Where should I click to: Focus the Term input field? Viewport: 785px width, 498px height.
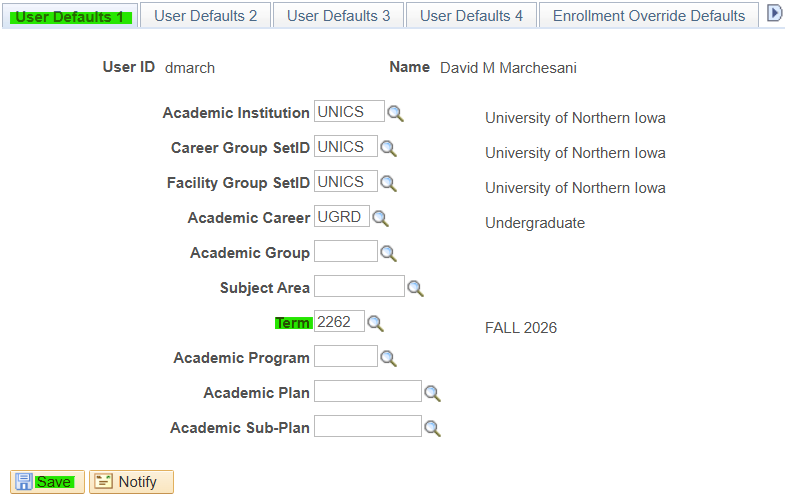point(339,321)
